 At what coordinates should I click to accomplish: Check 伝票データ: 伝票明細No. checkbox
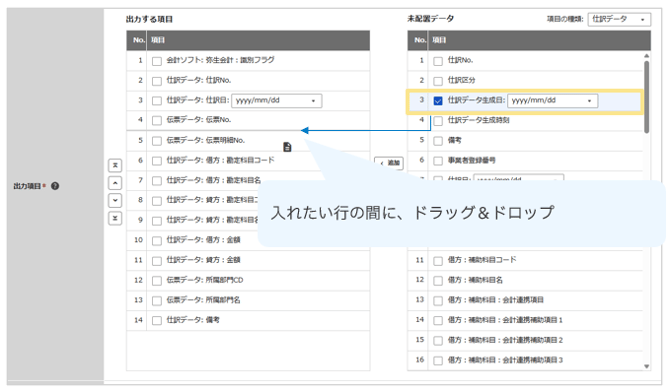click(x=157, y=141)
